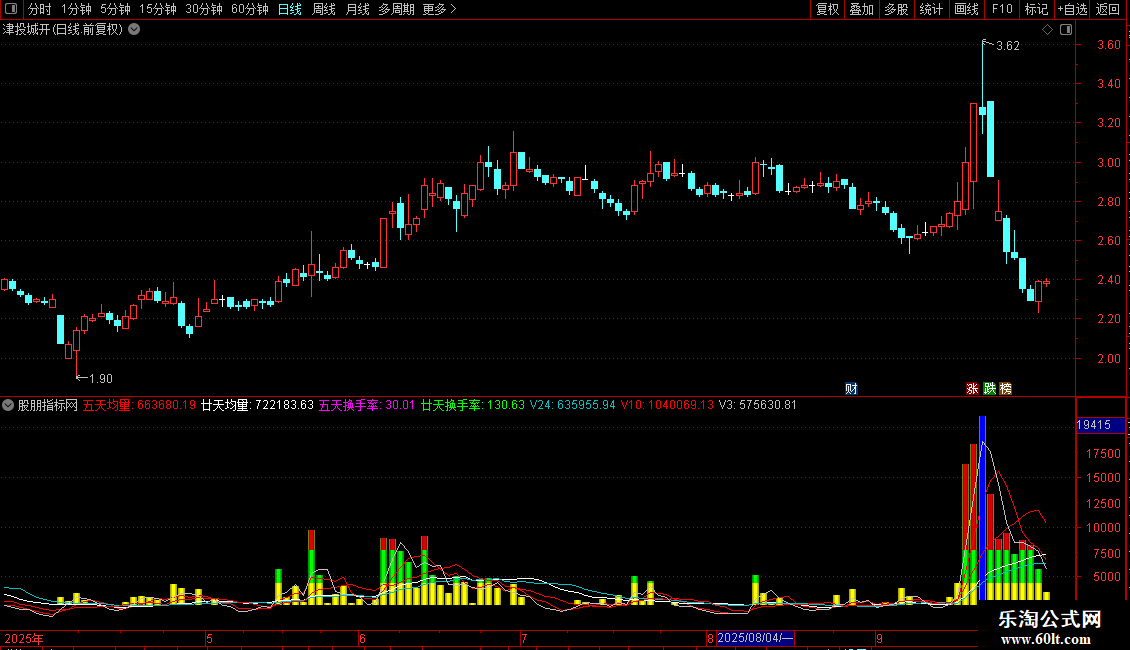Toggle the side panel icon near price axis

click(x=1066, y=30)
